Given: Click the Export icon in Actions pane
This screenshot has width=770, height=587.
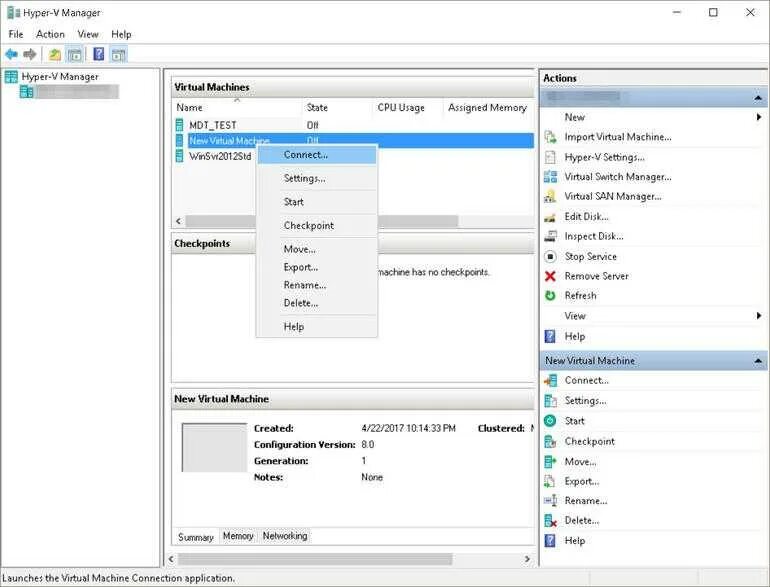Looking at the screenshot, I should pos(550,481).
